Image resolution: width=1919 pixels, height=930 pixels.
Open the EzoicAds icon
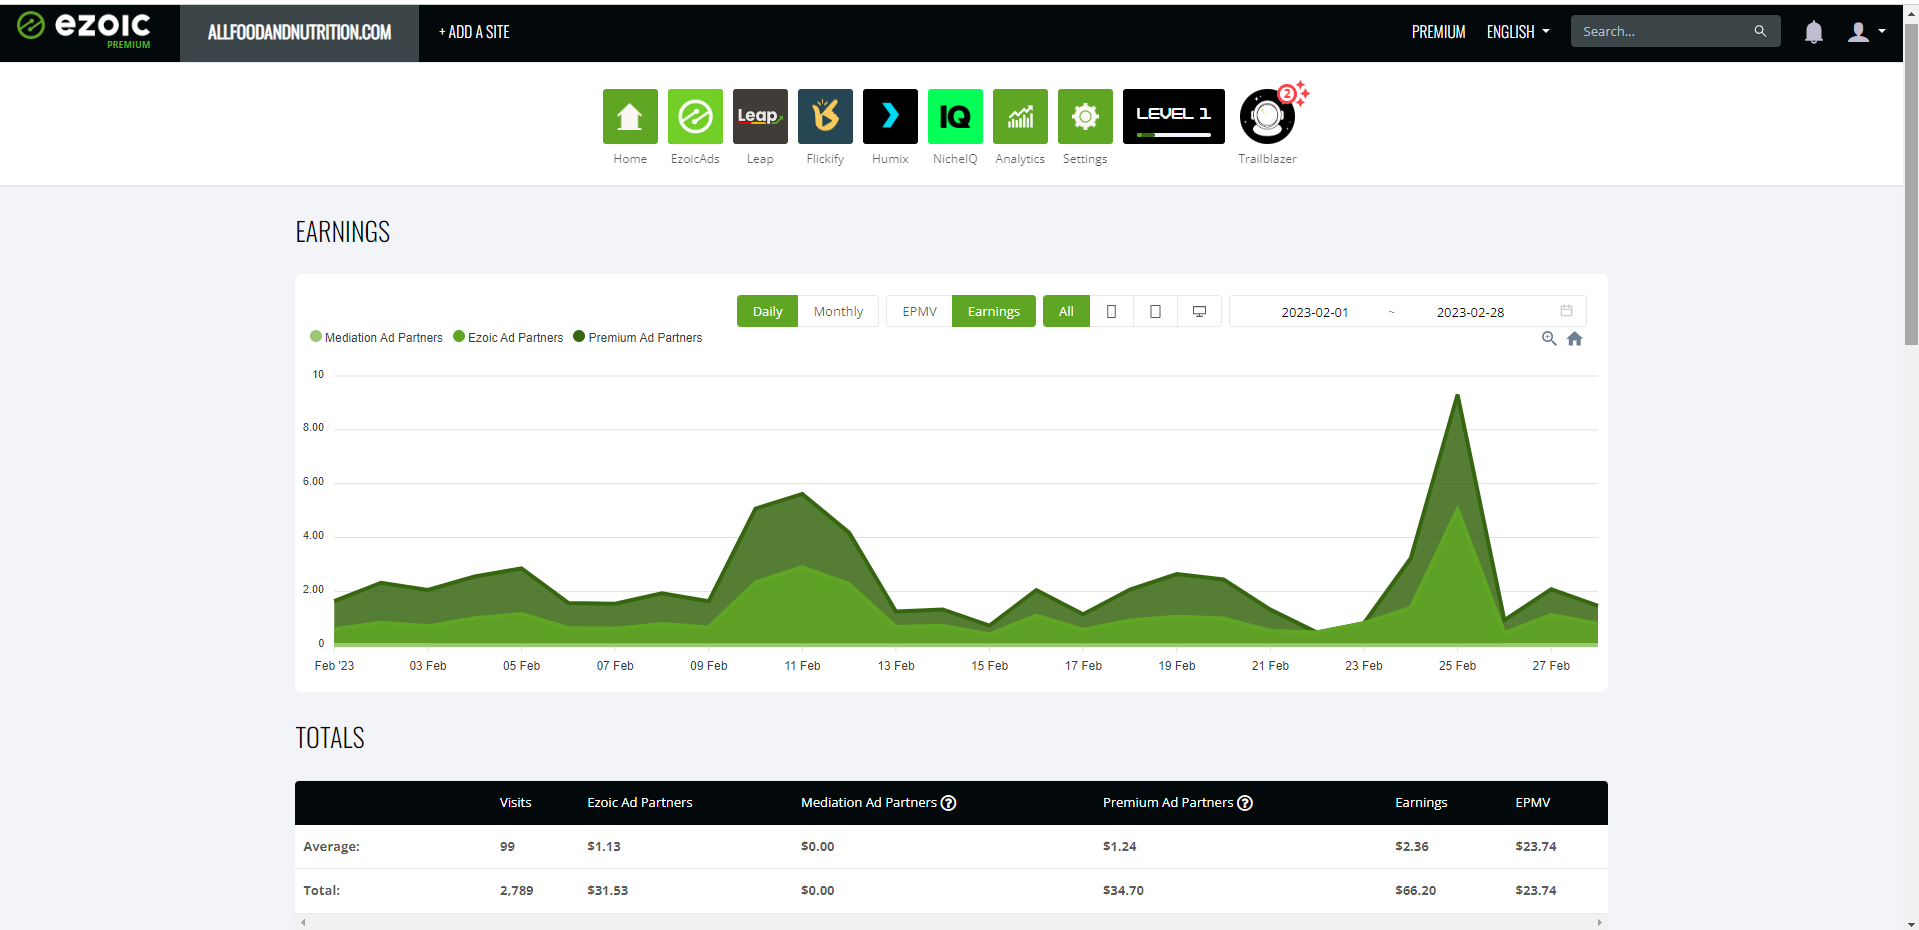[x=695, y=116]
